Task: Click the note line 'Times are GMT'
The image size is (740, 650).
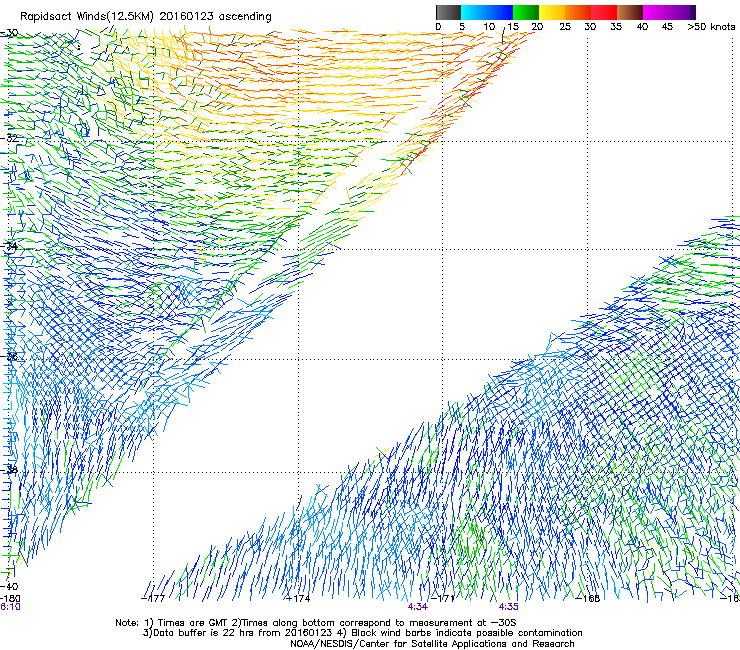Action: (193, 623)
